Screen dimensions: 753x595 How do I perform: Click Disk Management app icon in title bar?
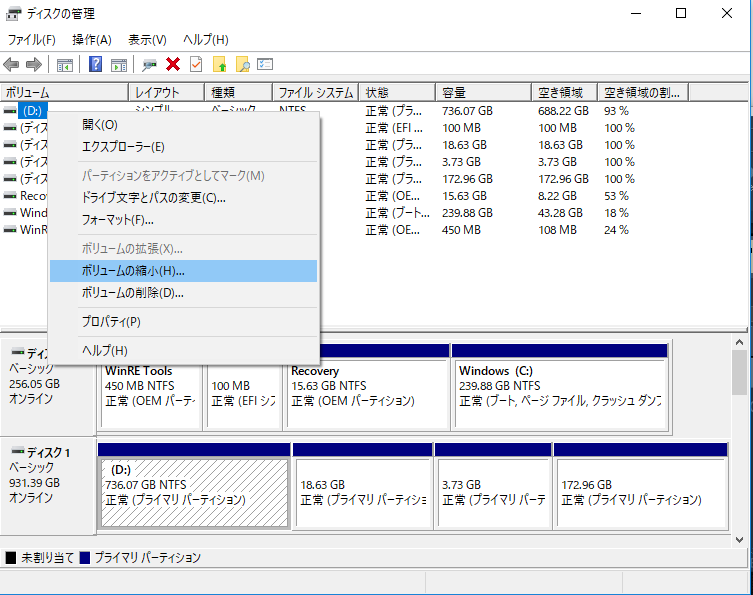tap(13, 14)
